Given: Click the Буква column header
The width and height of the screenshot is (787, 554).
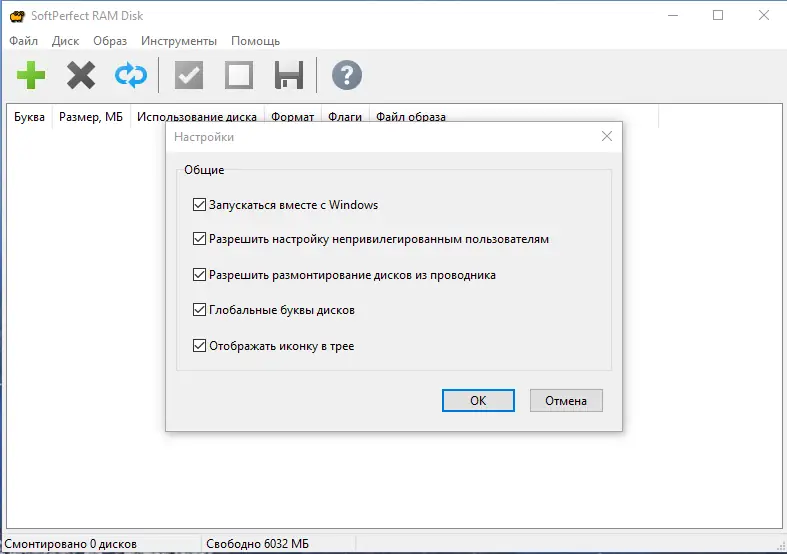Looking at the screenshot, I should 29,116.
